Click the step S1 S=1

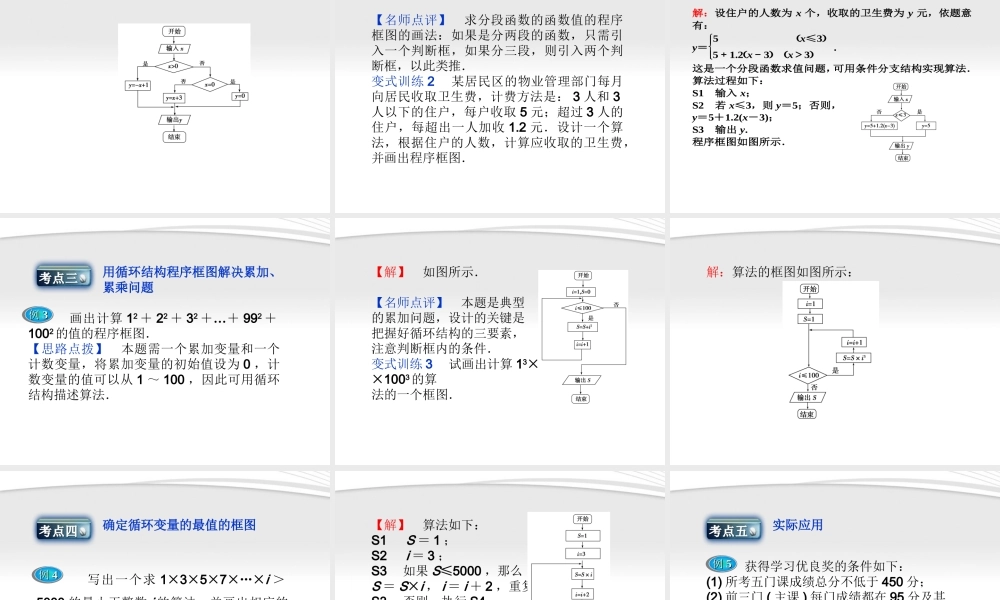click(409, 540)
